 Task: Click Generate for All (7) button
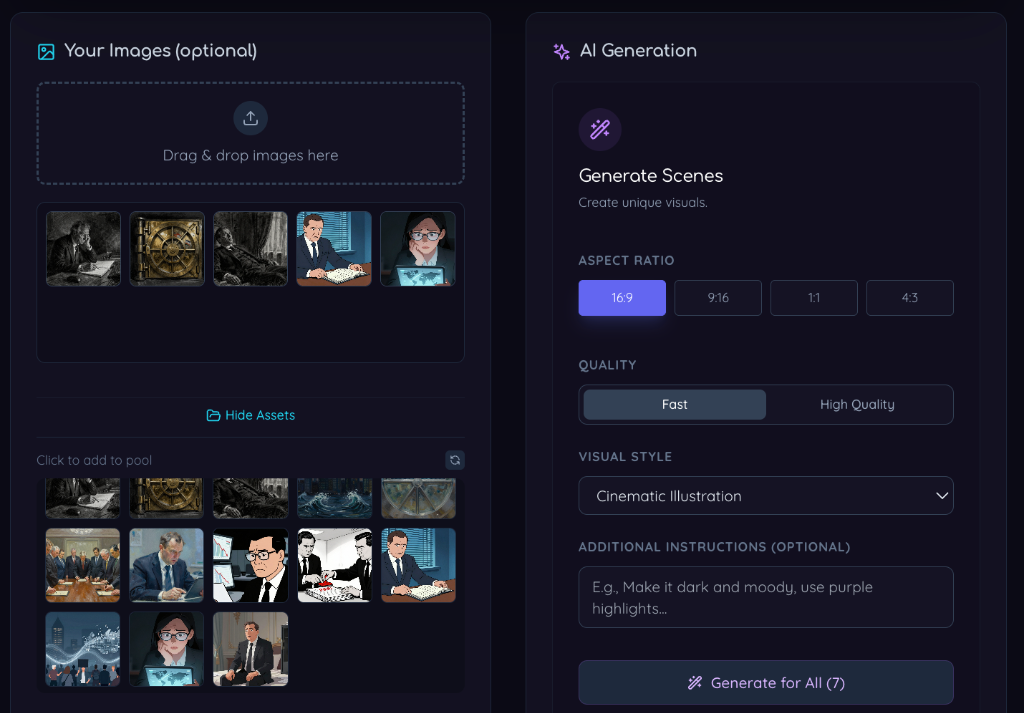tap(765, 683)
